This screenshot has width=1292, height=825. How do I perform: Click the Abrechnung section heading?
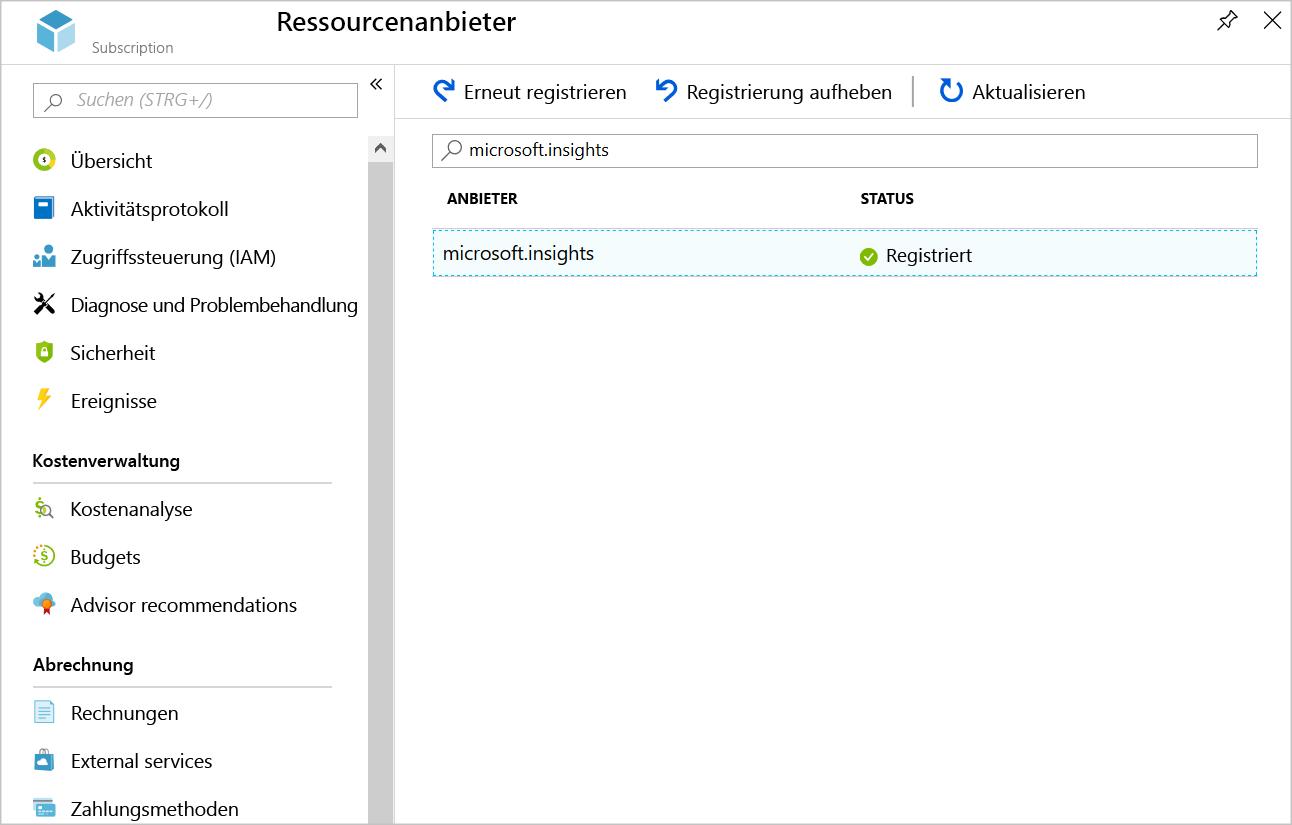pyautogui.click(x=83, y=665)
